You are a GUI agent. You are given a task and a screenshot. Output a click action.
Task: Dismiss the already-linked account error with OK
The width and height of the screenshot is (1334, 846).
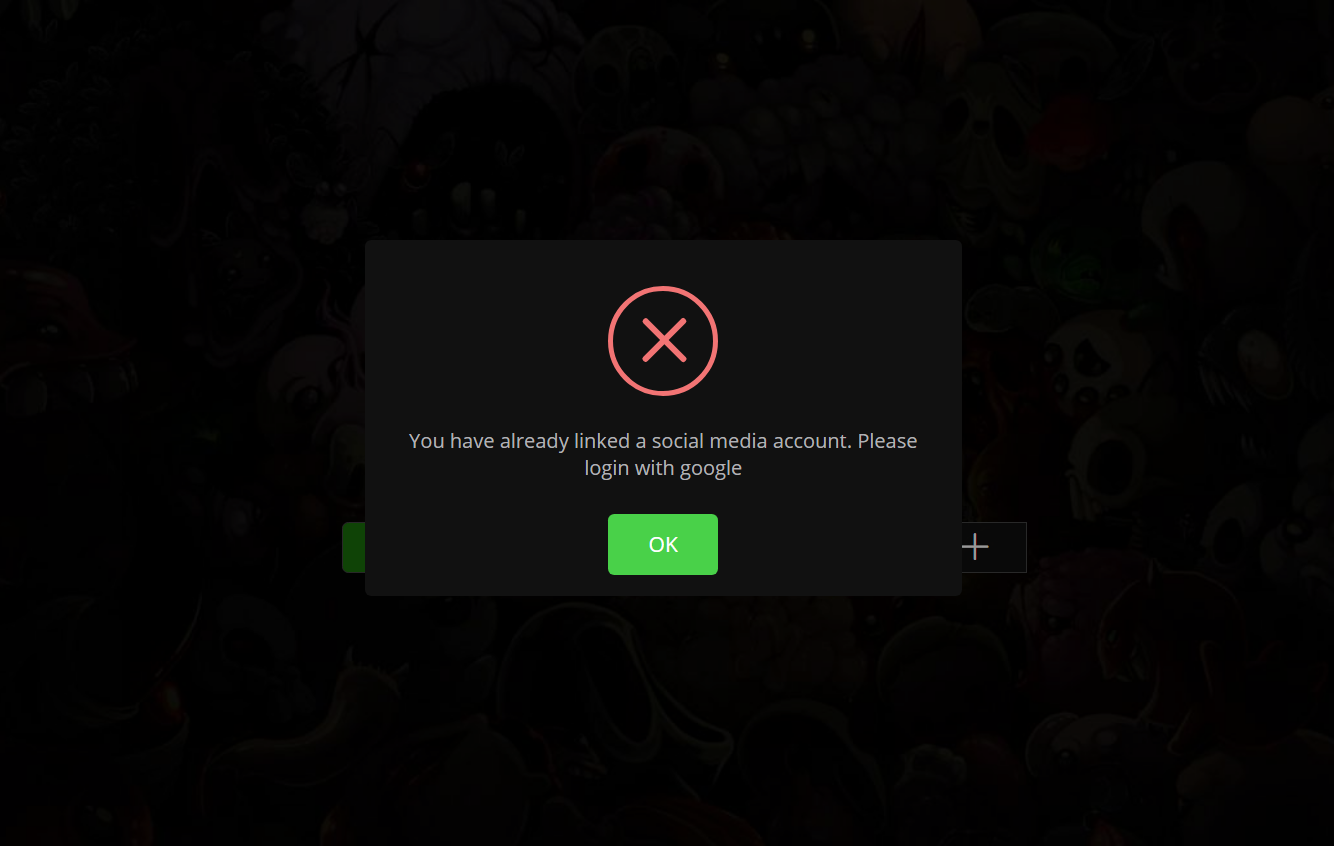click(662, 544)
